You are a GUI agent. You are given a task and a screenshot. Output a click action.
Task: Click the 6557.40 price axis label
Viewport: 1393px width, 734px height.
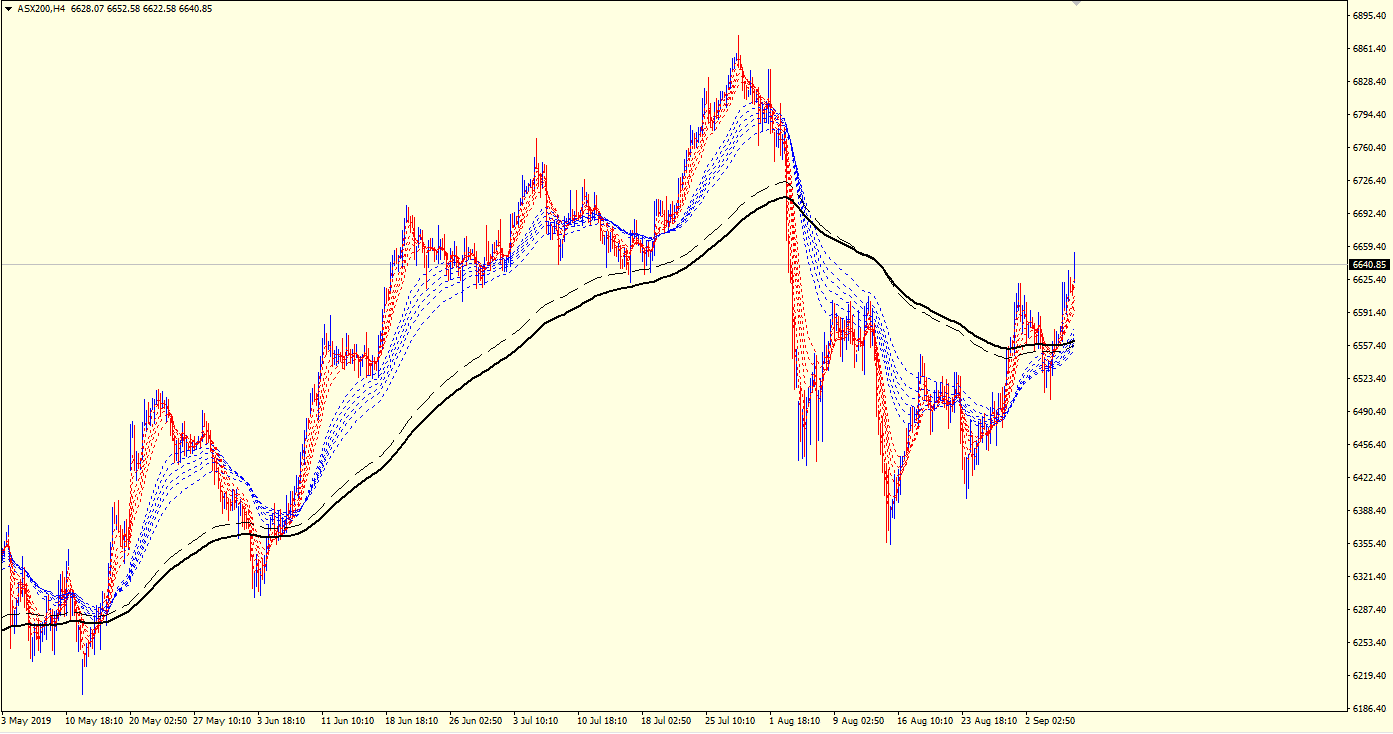pyautogui.click(x=1368, y=346)
